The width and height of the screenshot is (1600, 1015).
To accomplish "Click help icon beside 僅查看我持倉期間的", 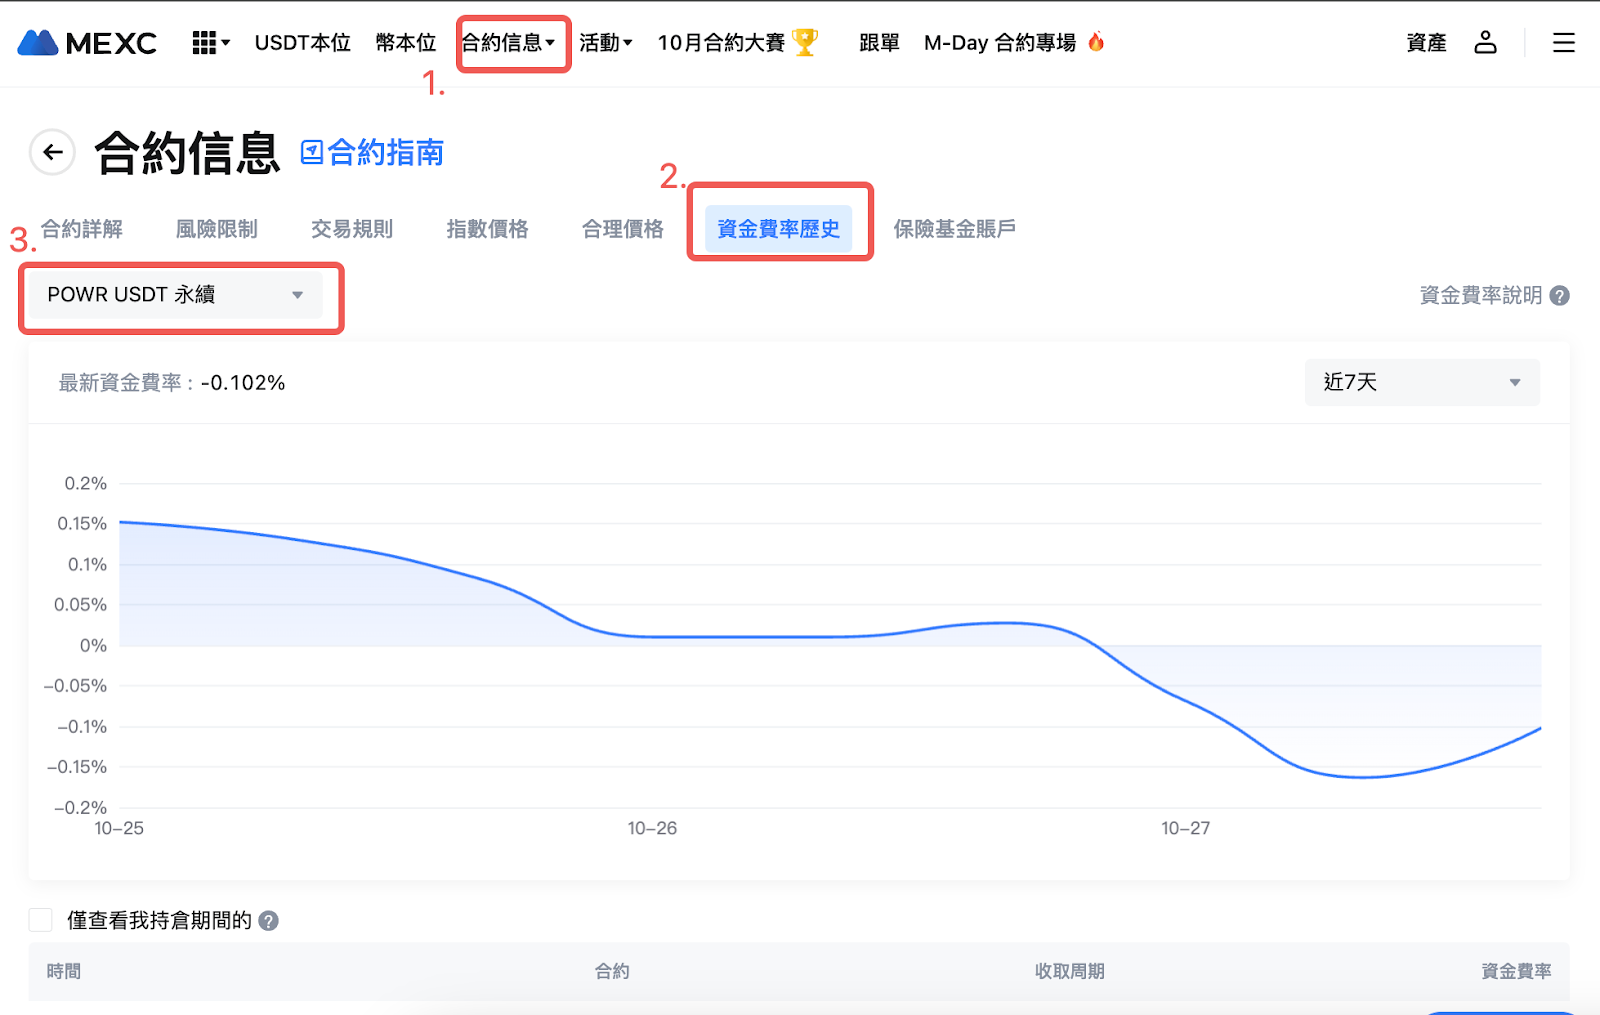I will click(269, 921).
